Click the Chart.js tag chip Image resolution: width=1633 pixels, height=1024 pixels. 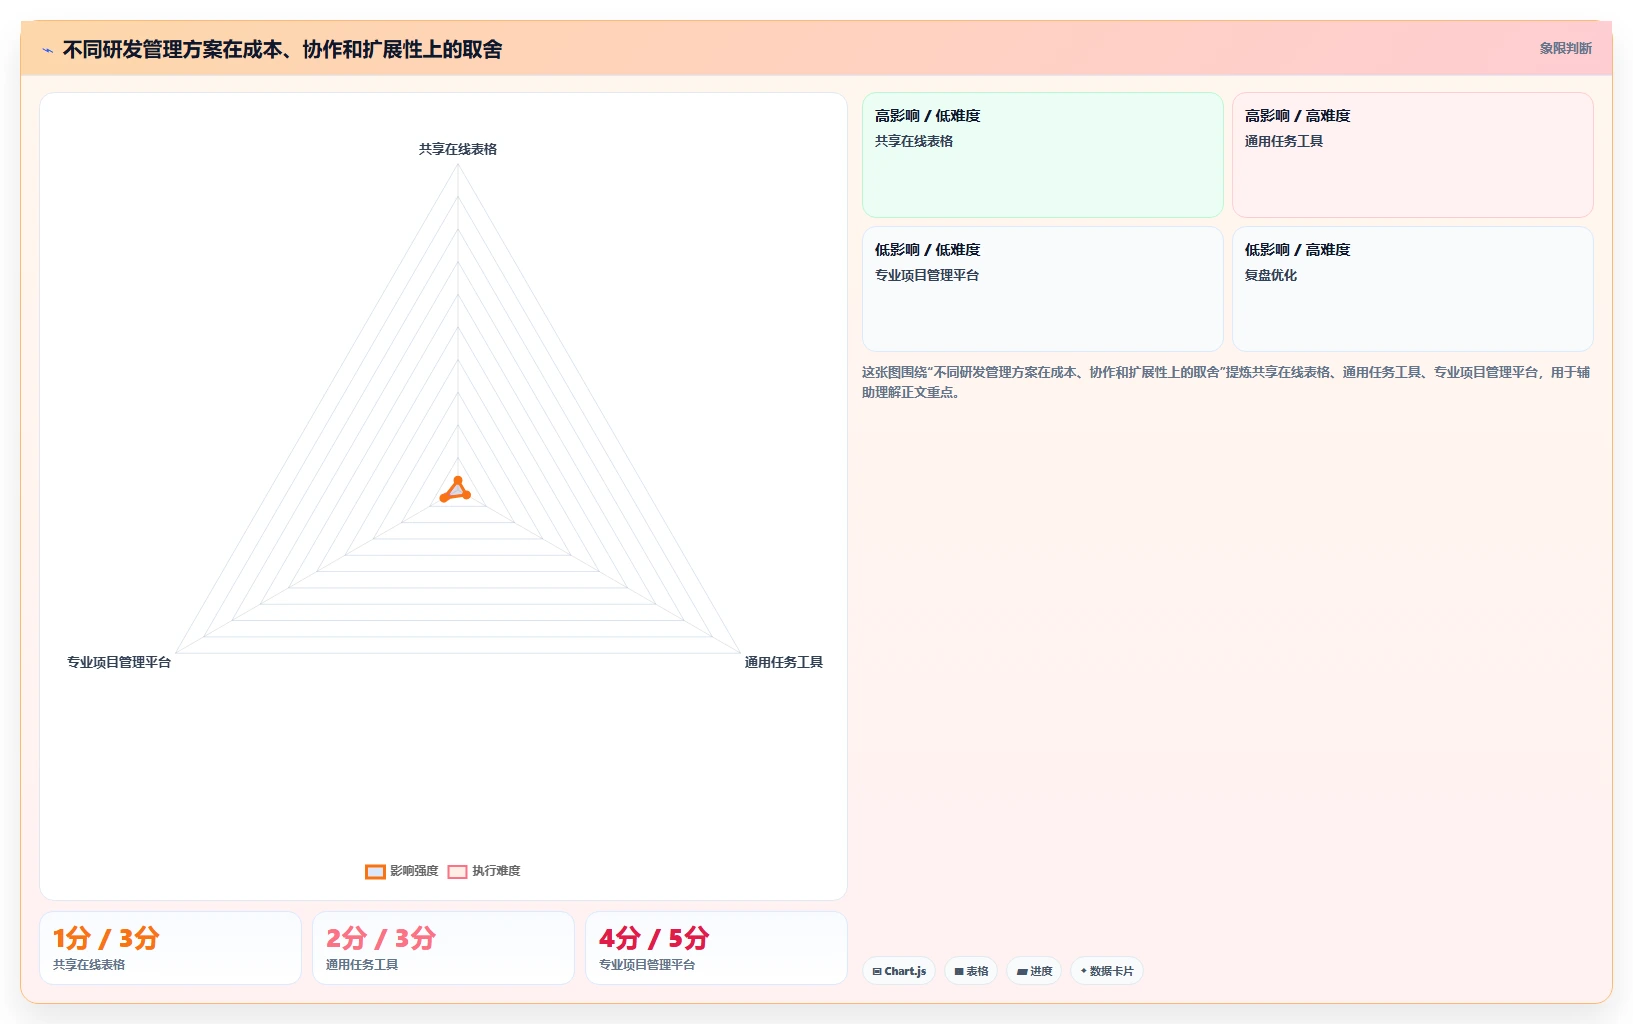[x=899, y=971]
